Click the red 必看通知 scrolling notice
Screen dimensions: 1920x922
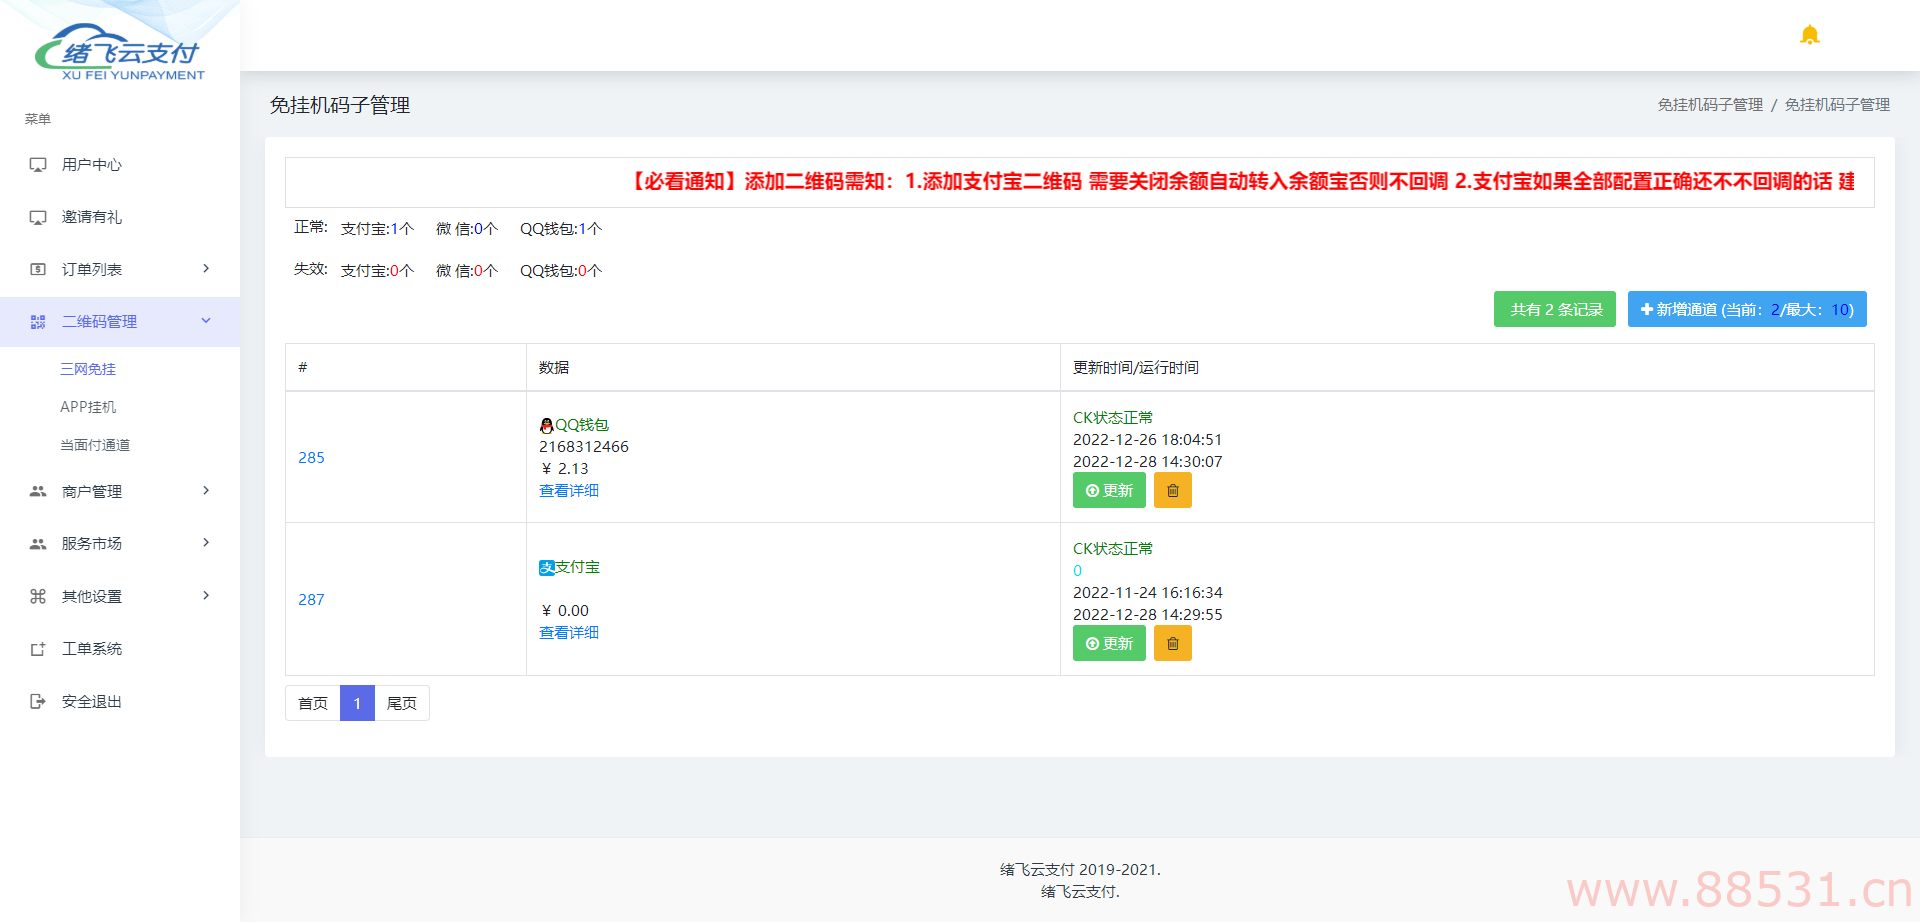pyautogui.click(x=1240, y=181)
